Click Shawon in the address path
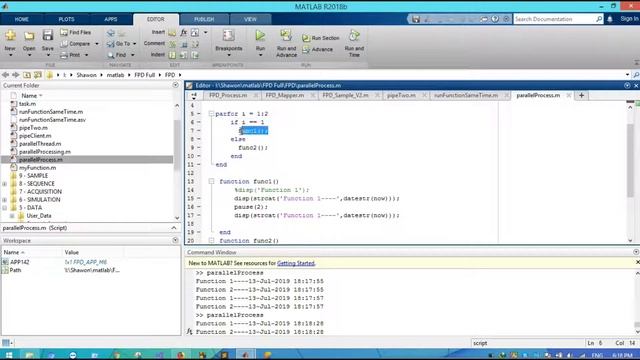The image size is (640, 360). 87,75
